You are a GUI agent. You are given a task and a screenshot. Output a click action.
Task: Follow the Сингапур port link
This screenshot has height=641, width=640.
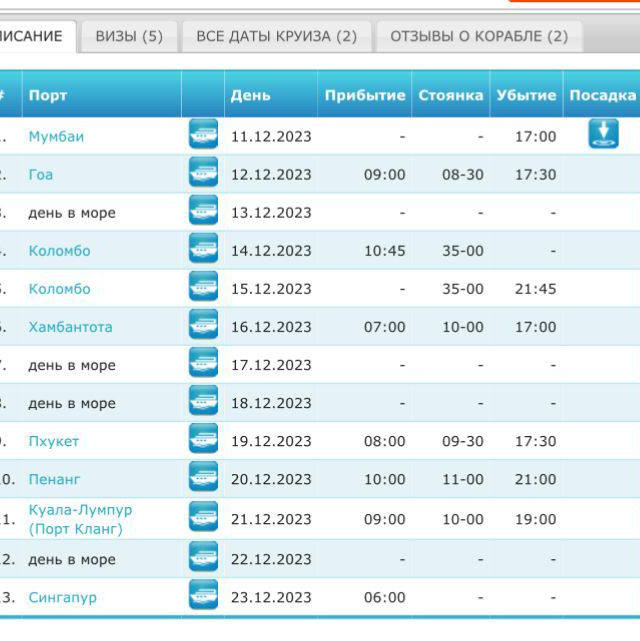click(x=62, y=597)
